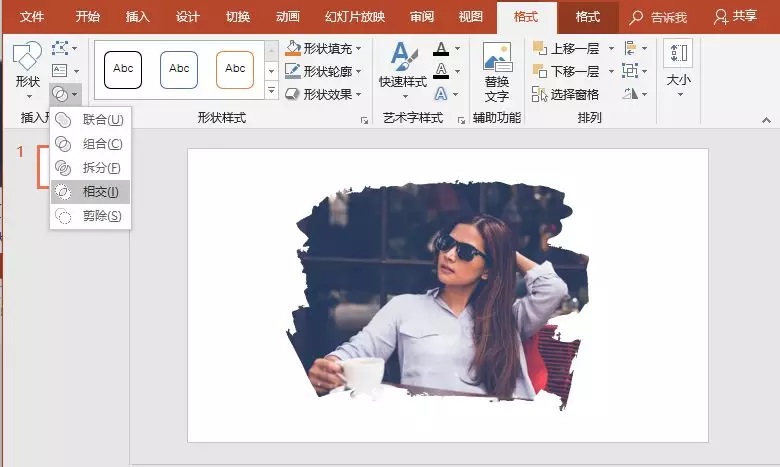Open the 幻灯片放映 slideshow tab

point(355,17)
